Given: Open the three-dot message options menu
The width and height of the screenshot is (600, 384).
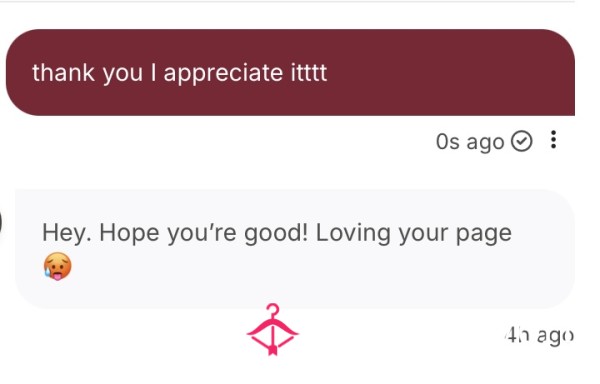Looking at the screenshot, I should pyautogui.click(x=553, y=140).
